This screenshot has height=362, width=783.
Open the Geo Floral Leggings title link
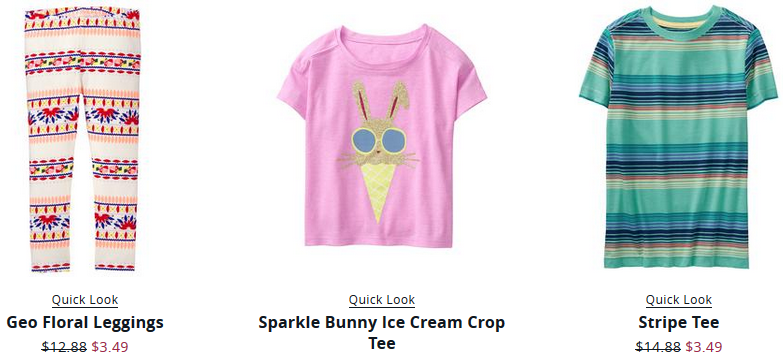point(85,323)
